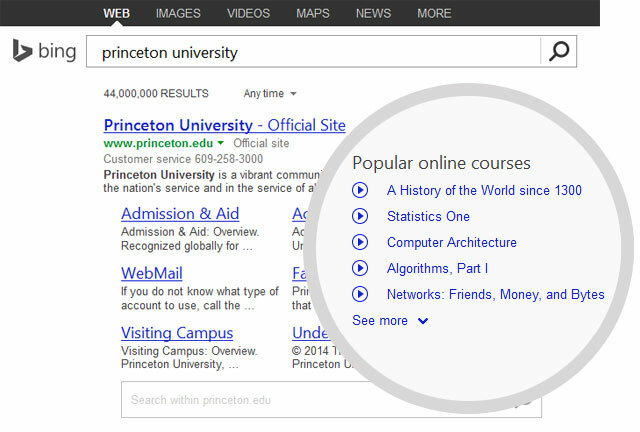Click the Customer service 609-258-3000 text
Image resolution: width=640 pixels, height=432 pixels.
183,159
